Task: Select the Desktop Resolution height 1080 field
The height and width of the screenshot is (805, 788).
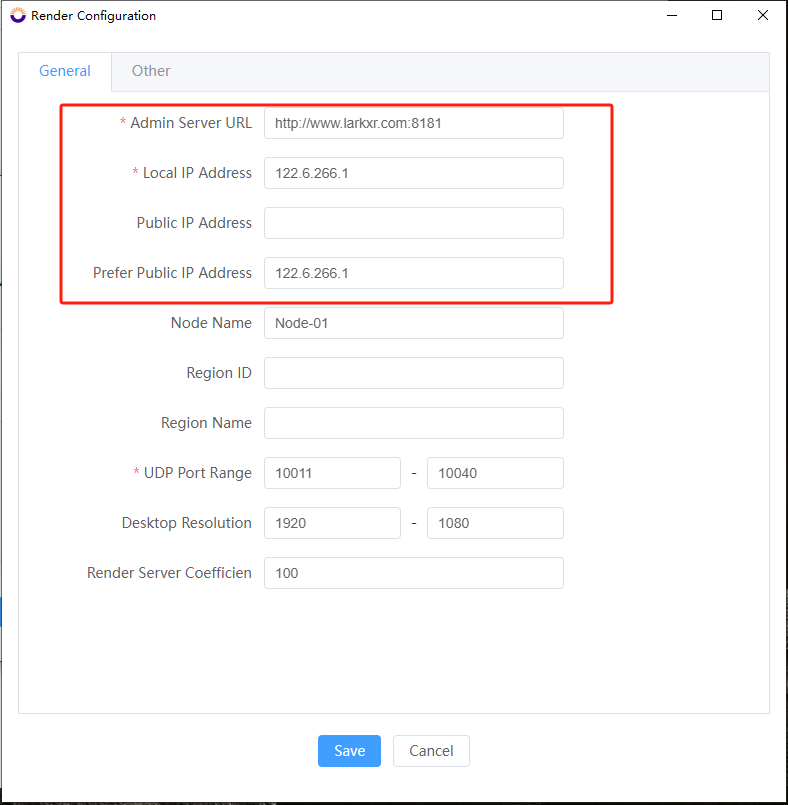Action: (x=495, y=523)
